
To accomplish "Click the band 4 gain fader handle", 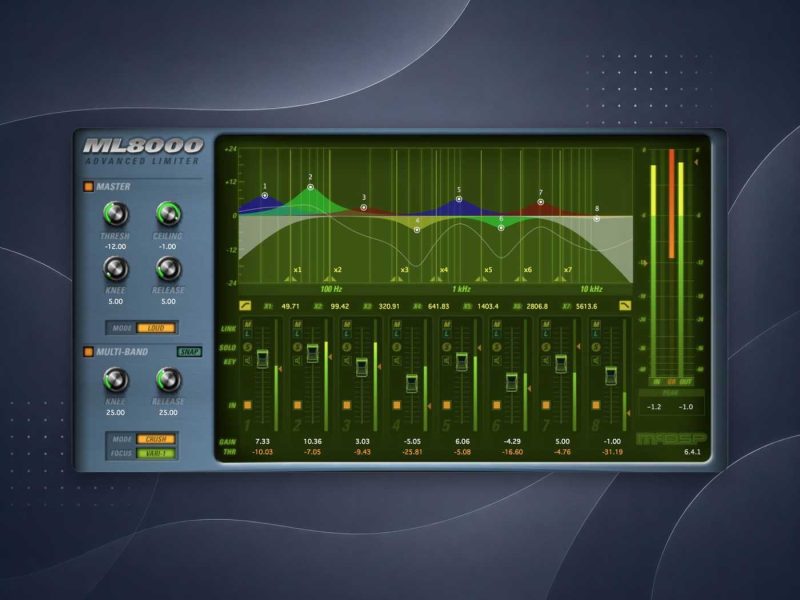I will 412,383.
